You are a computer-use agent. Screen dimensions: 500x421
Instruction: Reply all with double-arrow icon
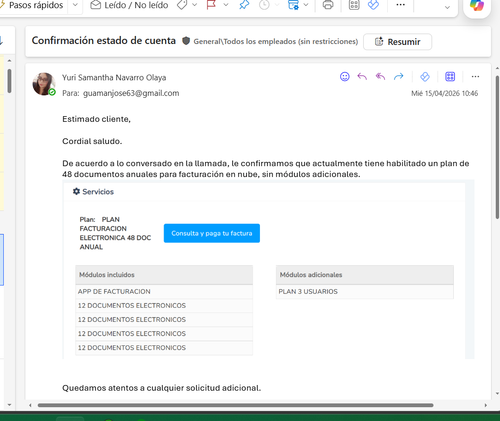coord(380,77)
